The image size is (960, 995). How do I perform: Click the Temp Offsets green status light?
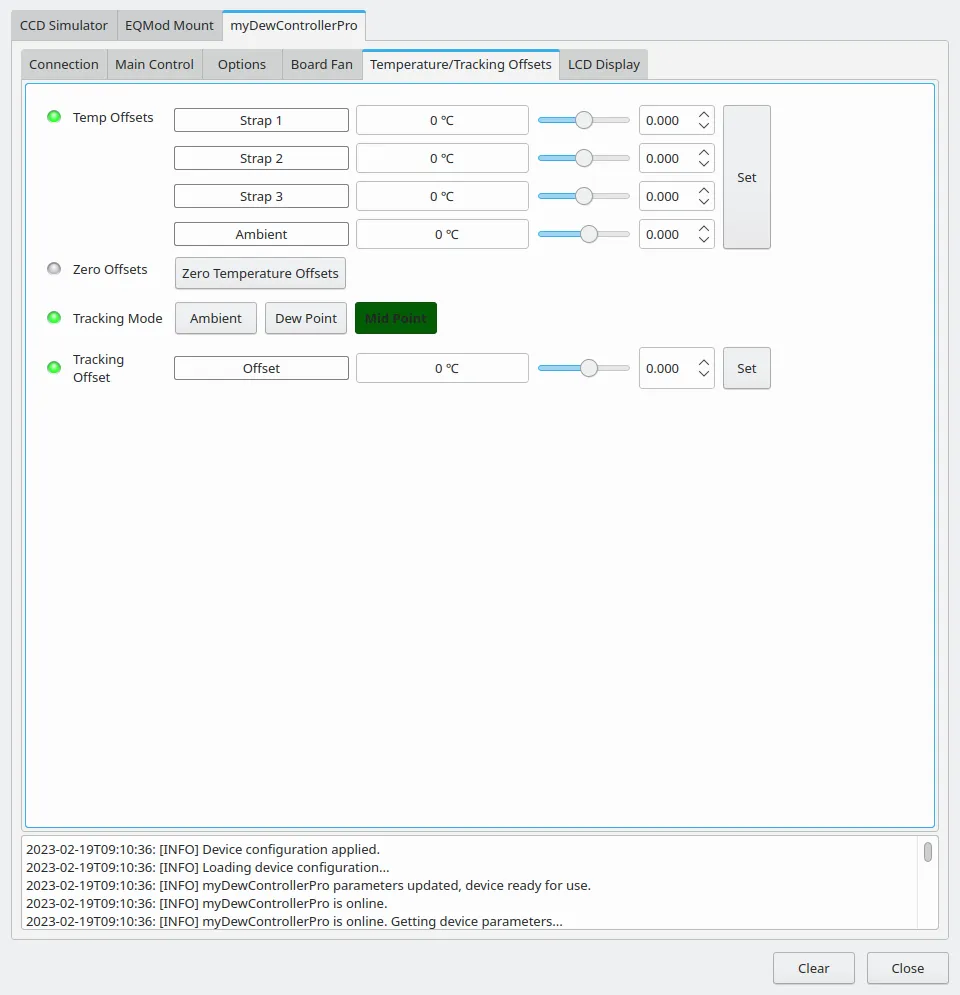click(55, 117)
